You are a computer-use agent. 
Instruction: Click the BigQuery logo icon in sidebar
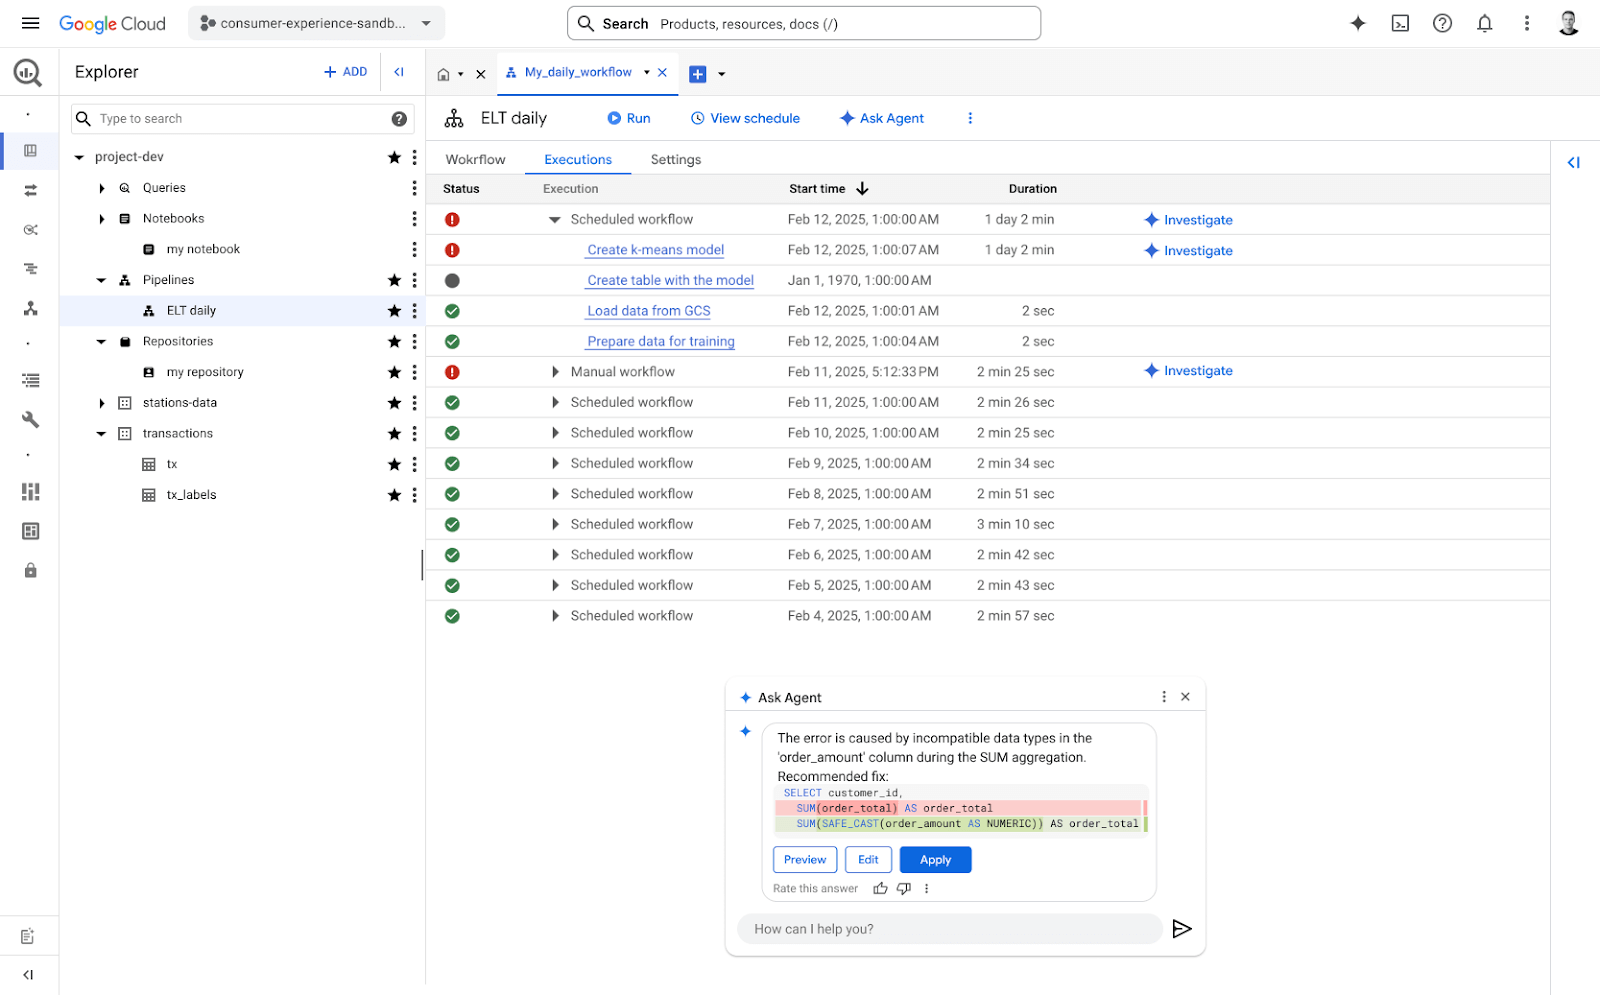[x=28, y=72]
